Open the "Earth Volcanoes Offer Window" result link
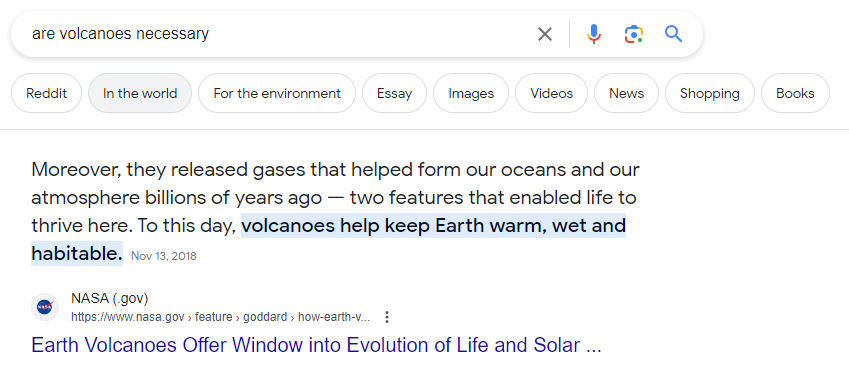This screenshot has height=368, width=849. click(x=316, y=345)
